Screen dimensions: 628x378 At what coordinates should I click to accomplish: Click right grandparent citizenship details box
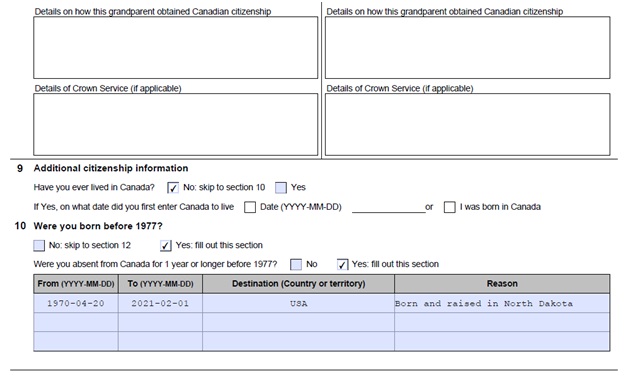click(x=467, y=48)
